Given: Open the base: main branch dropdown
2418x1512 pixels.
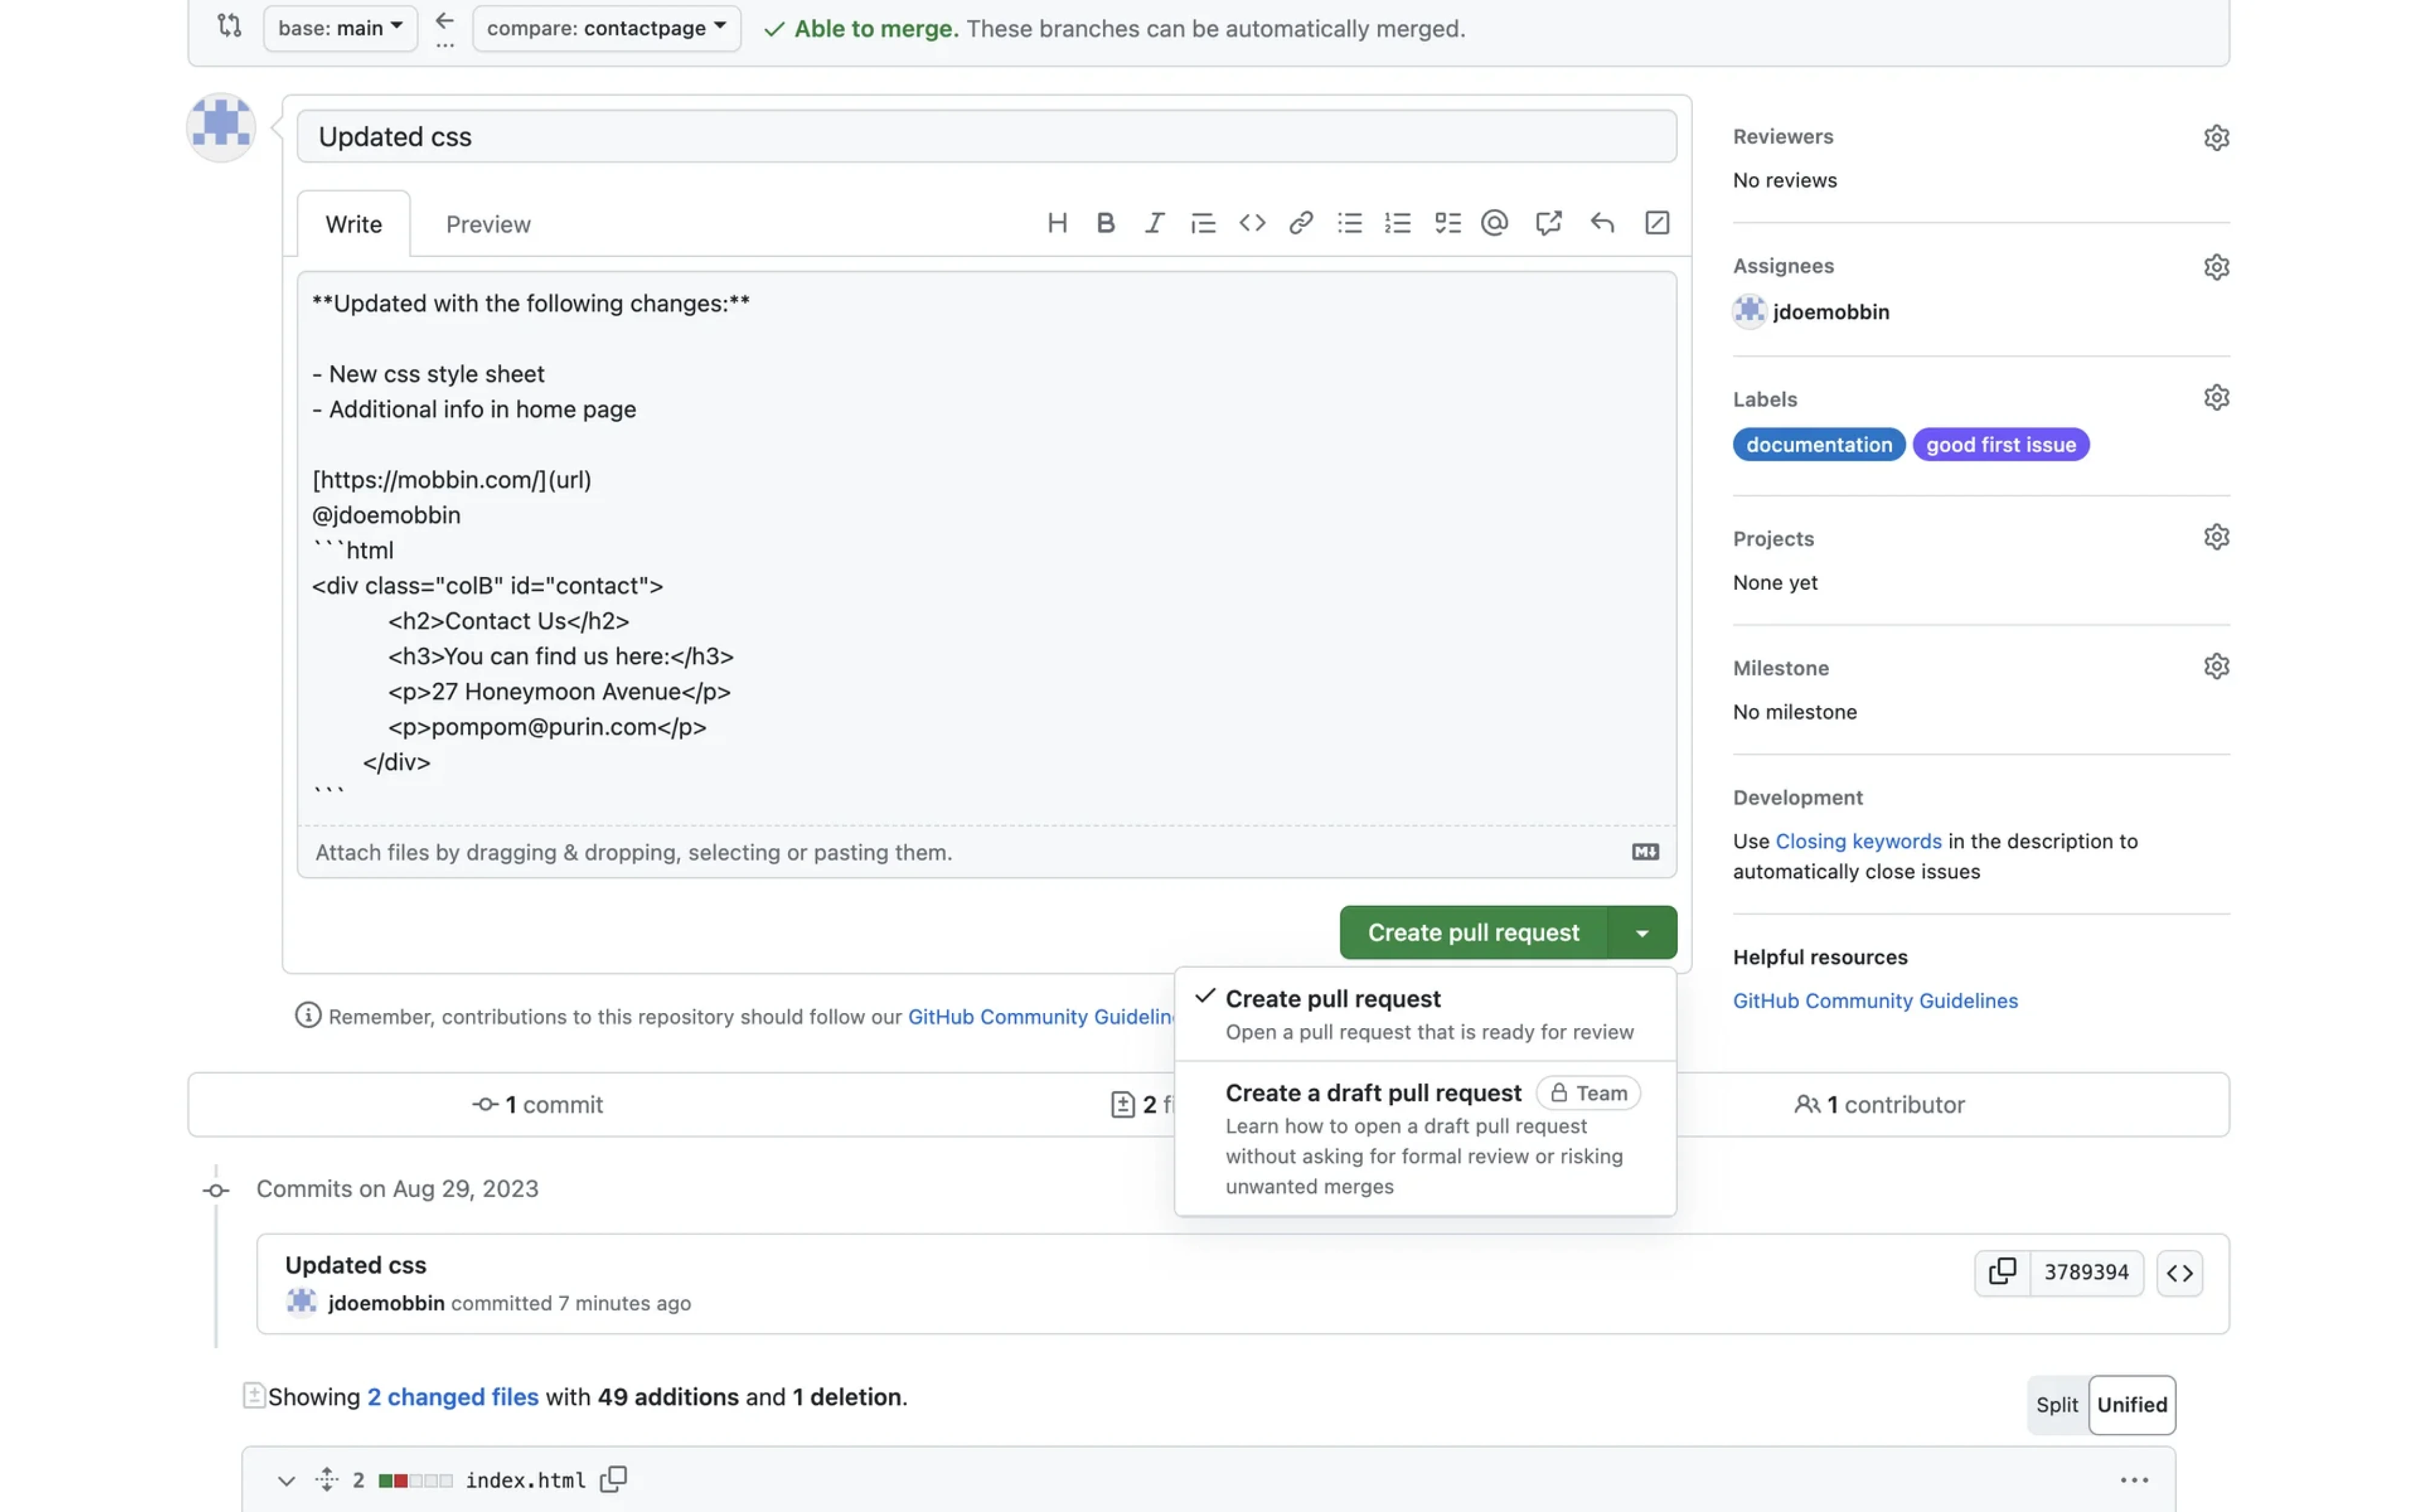Looking at the screenshot, I should (x=340, y=28).
